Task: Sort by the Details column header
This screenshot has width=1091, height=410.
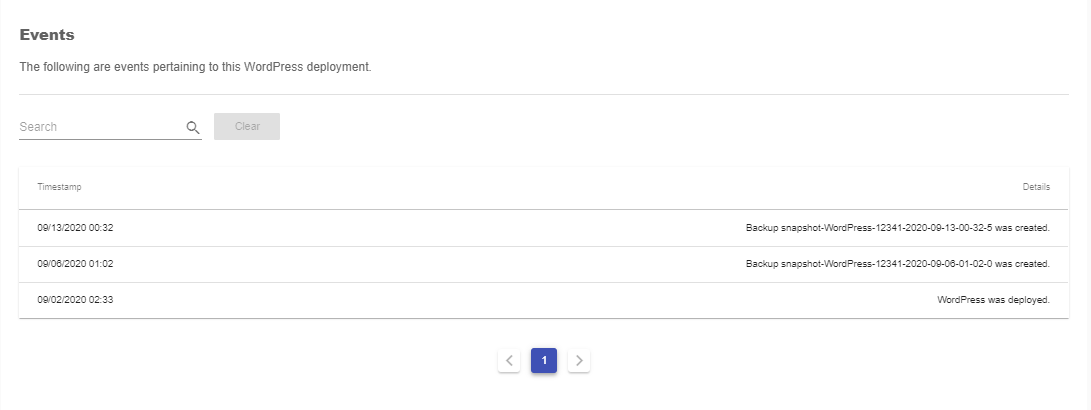Action: click(x=1036, y=187)
